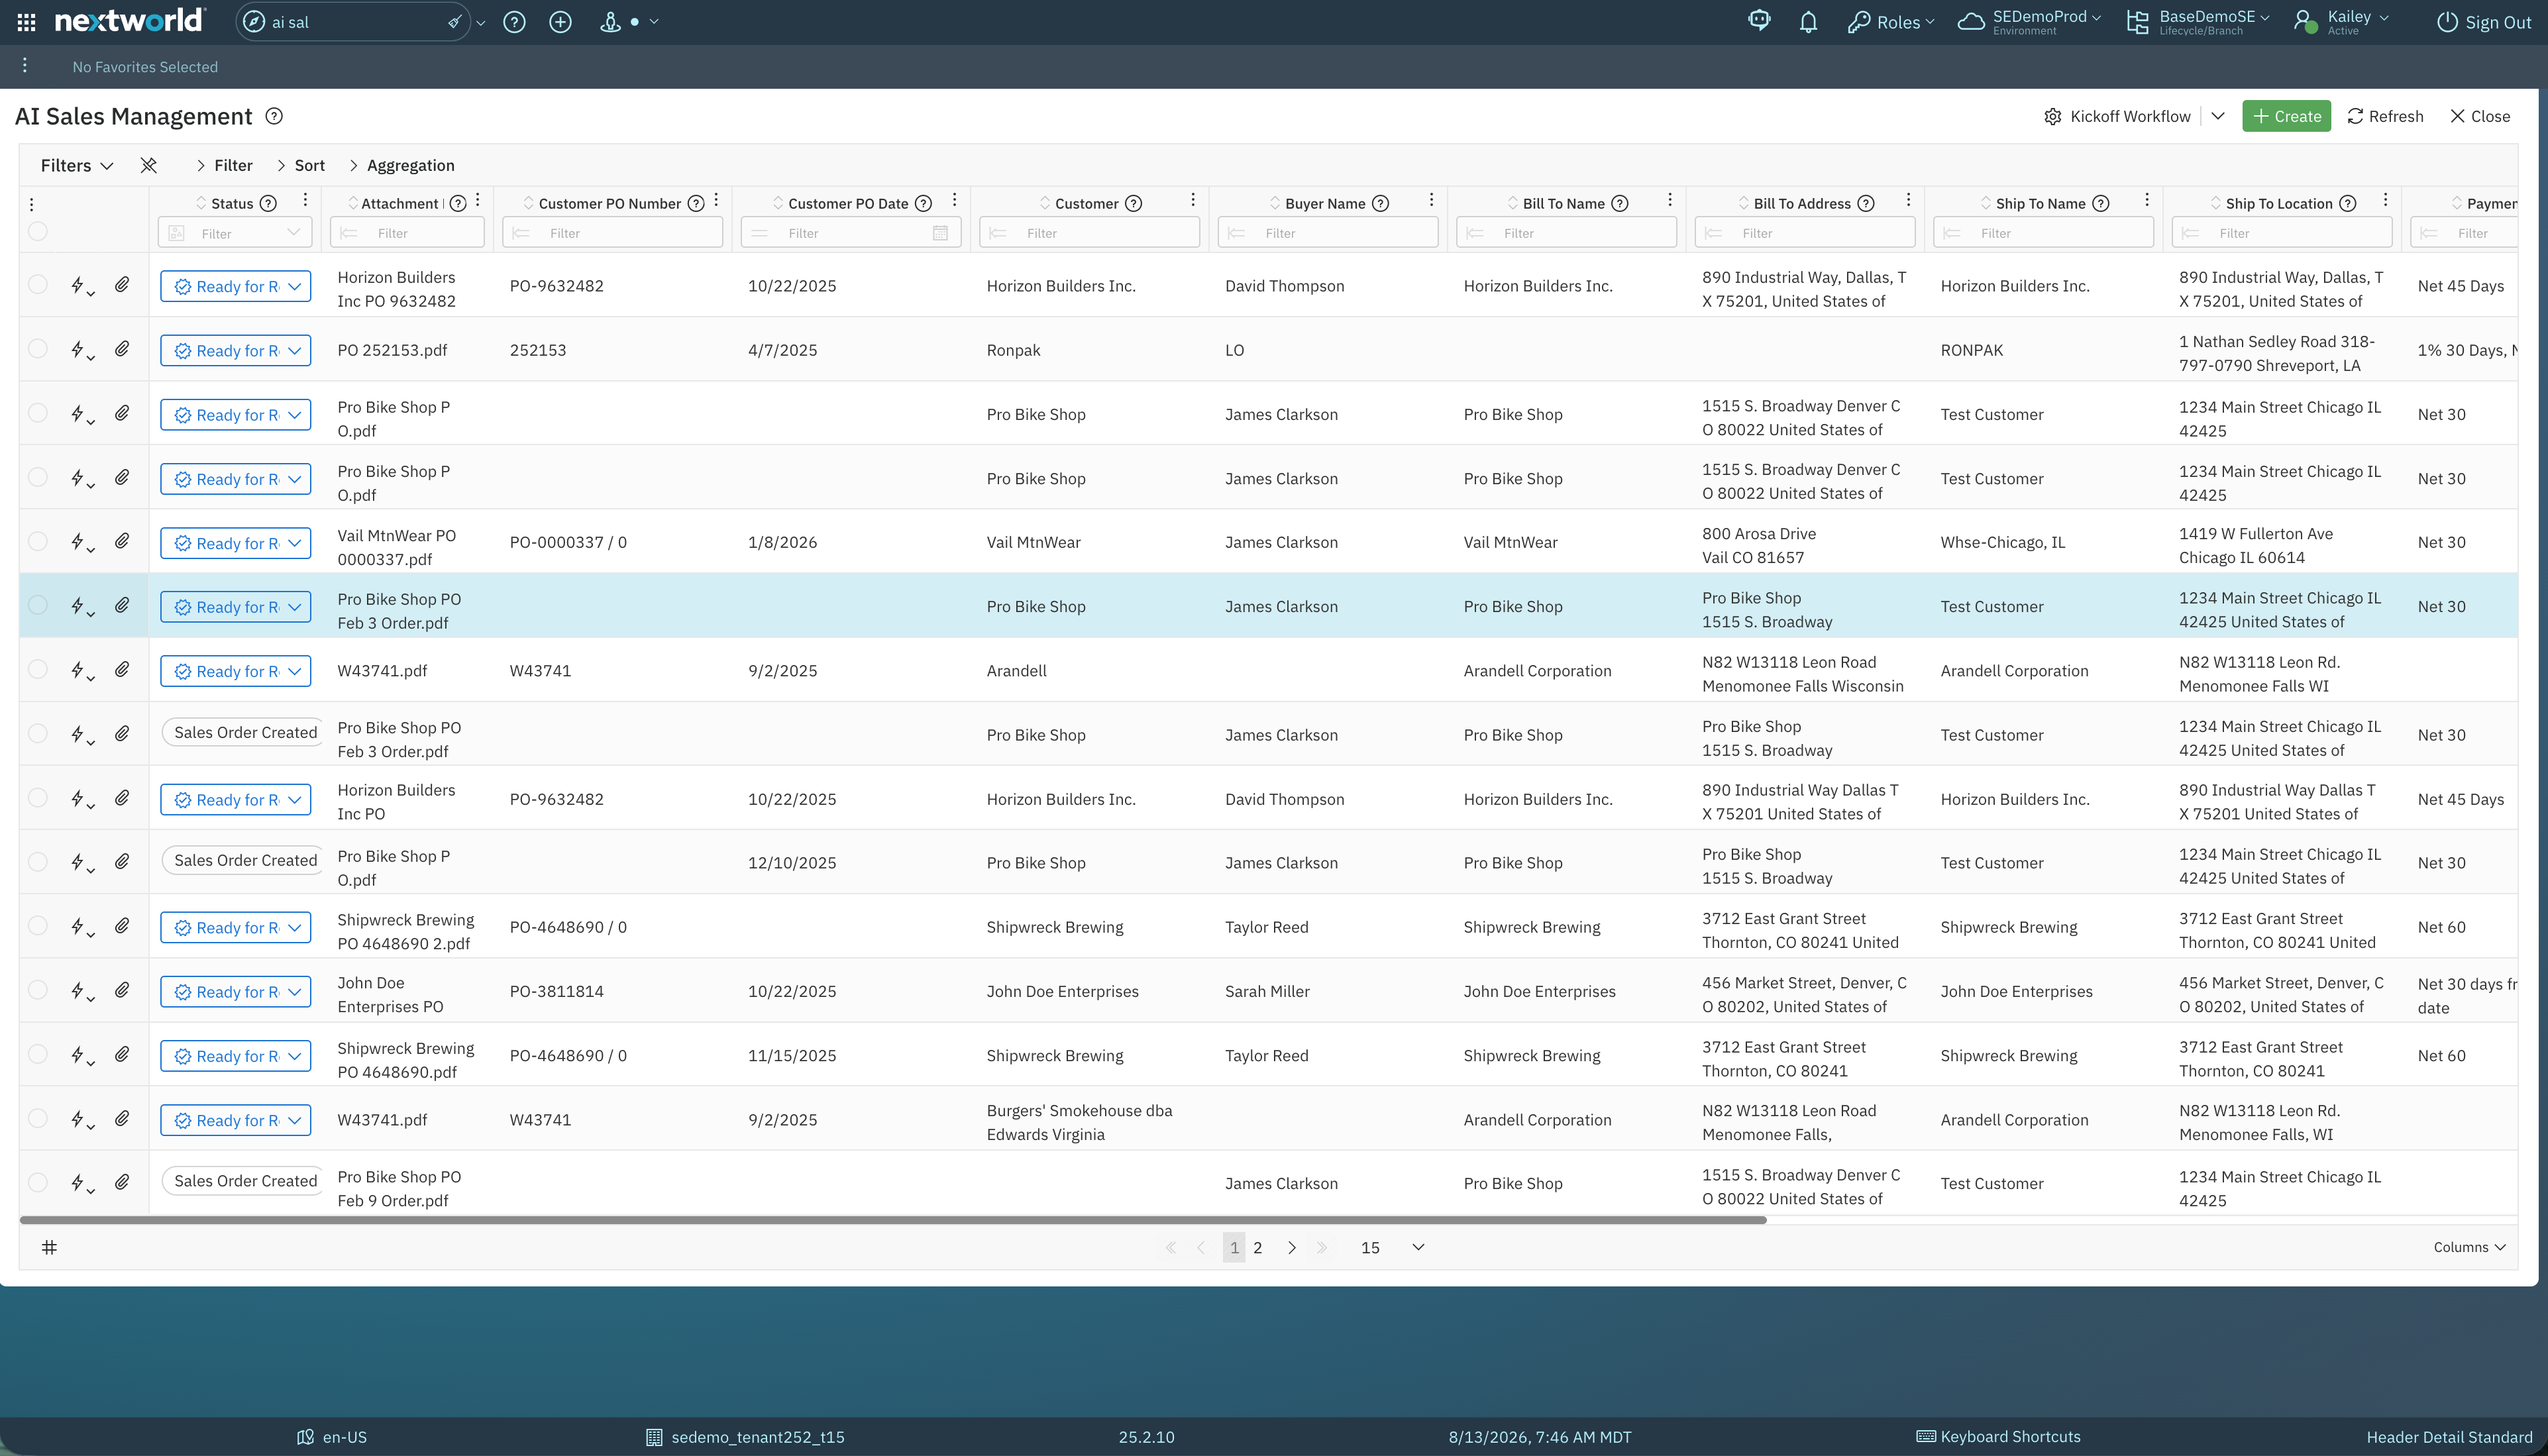The width and height of the screenshot is (2548, 1456).
Task: Open Bill To Address column options menu
Action: click(1908, 201)
